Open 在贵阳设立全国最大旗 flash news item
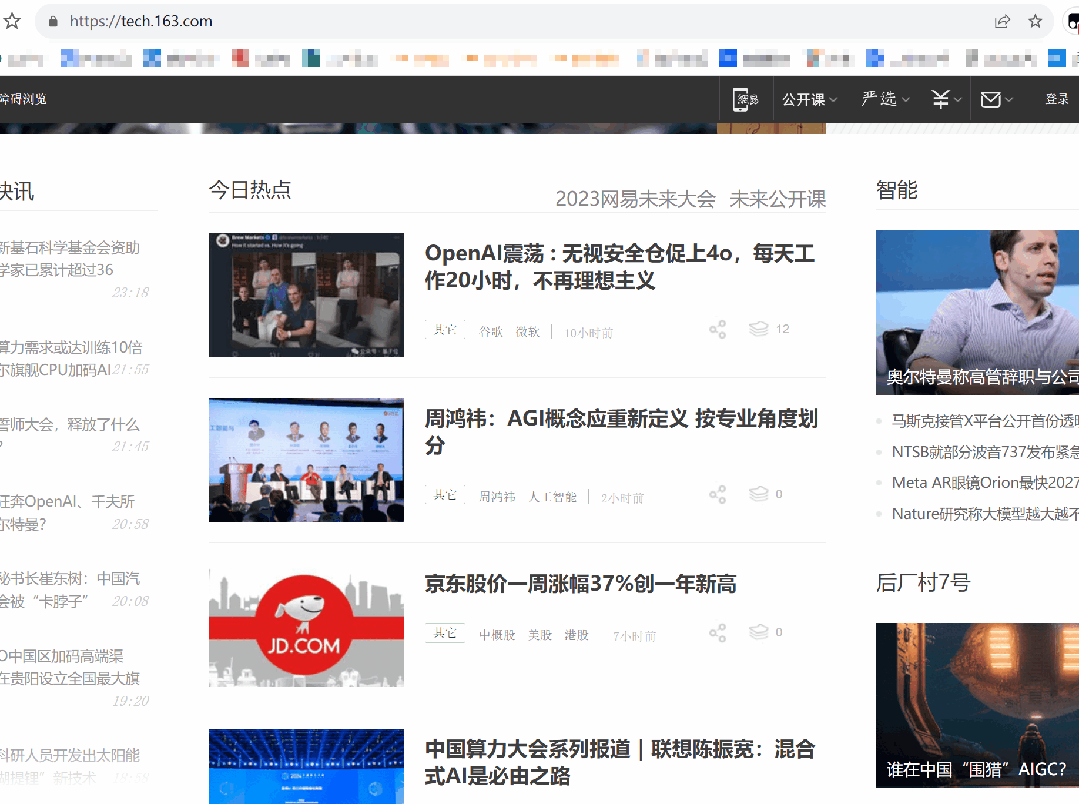 point(70,667)
